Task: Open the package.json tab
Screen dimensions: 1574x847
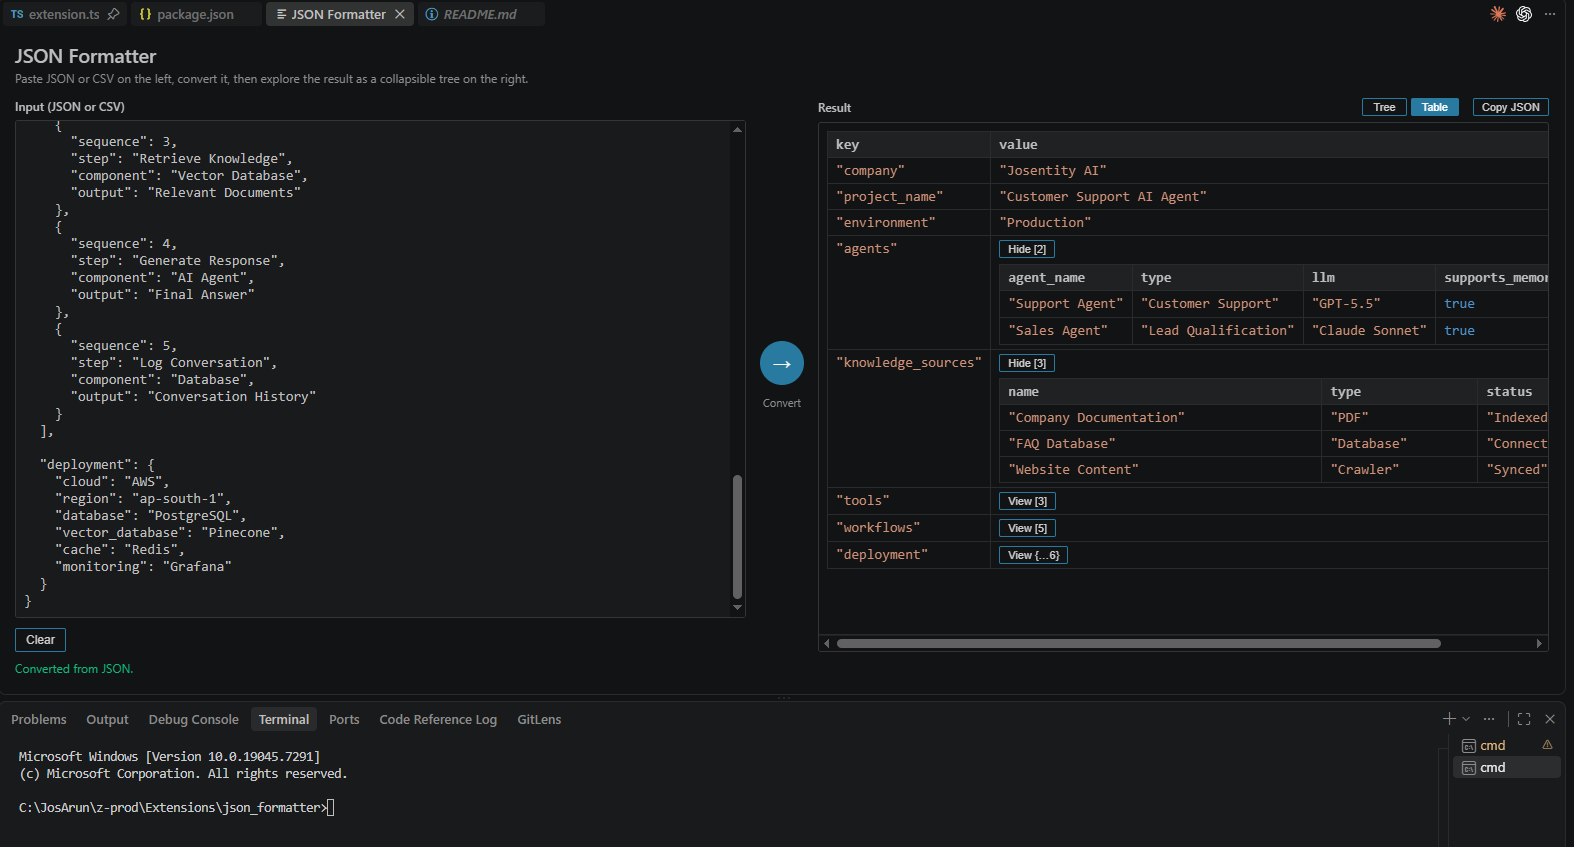Action: [x=195, y=14]
